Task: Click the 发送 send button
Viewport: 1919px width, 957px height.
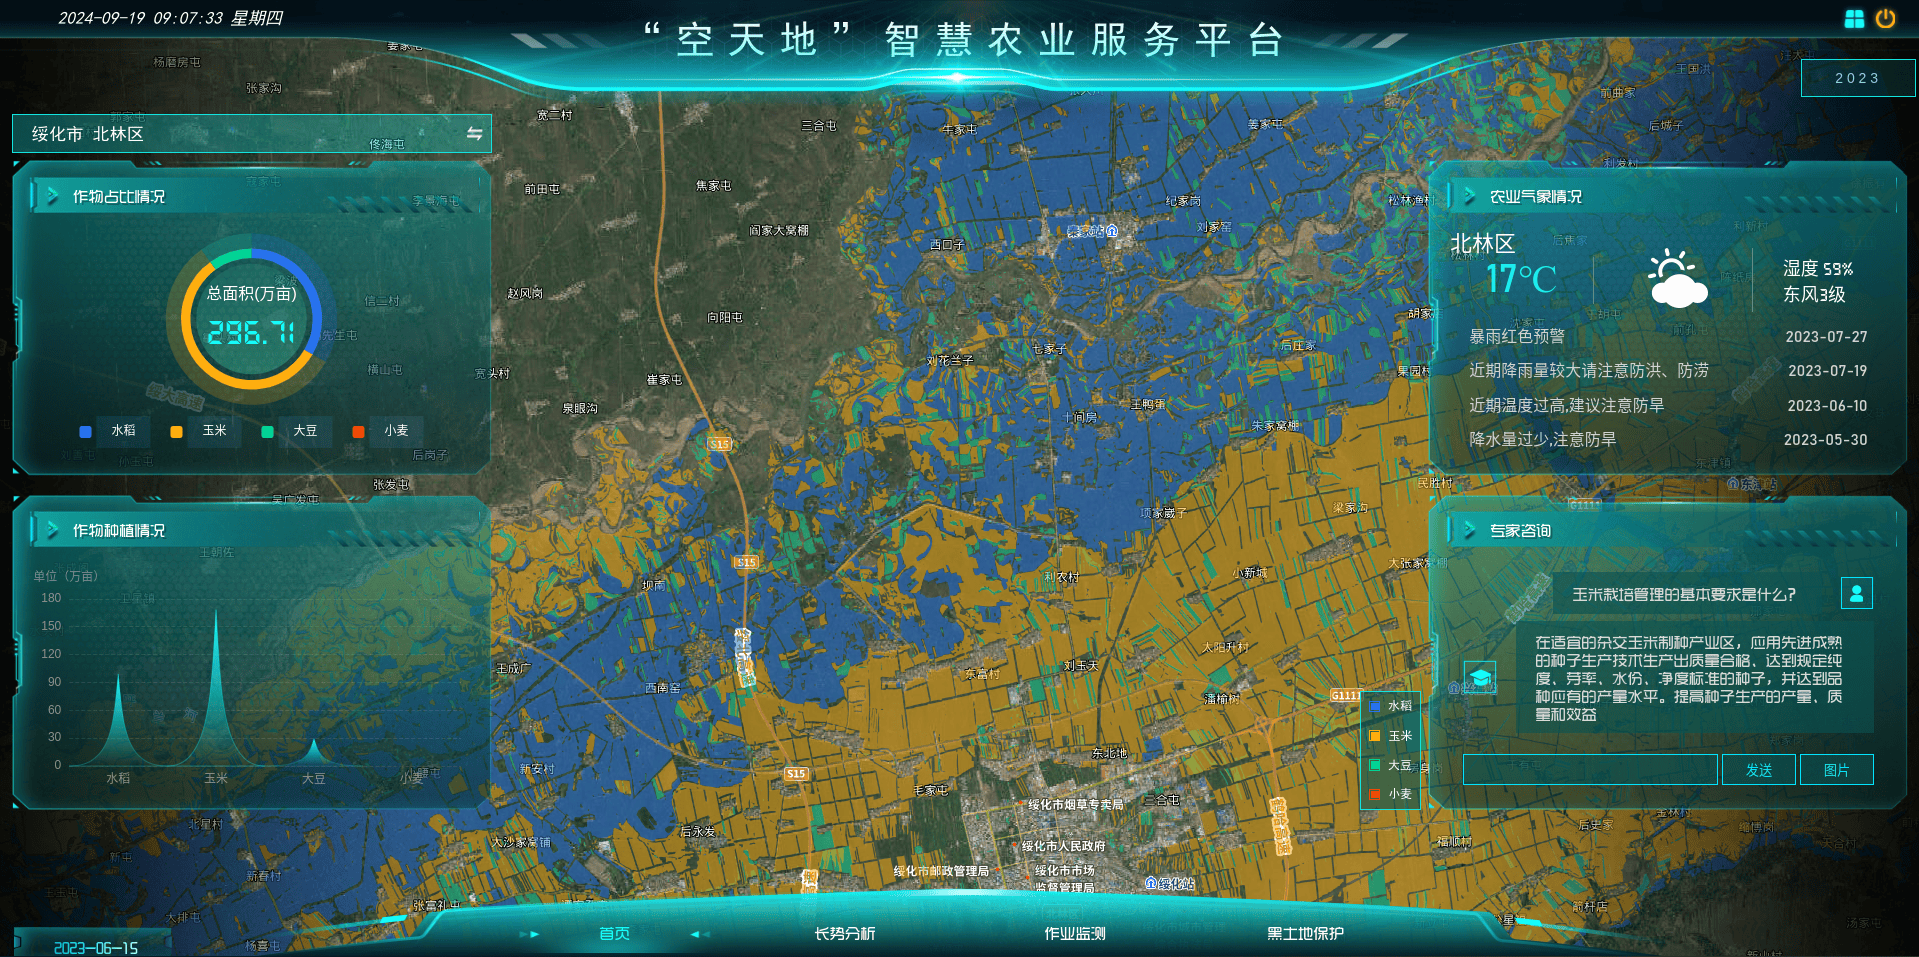Action: [1758, 770]
